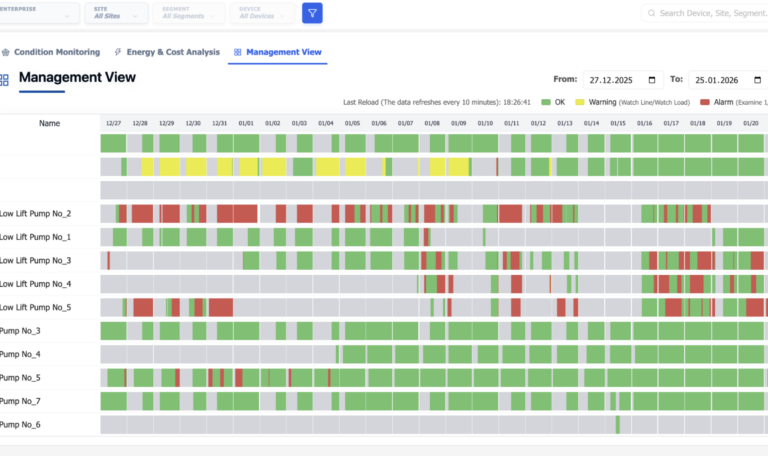The width and height of the screenshot is (768, 456).
Task: Click the Energy & Cost Analysis lightning icon
Action: pos(118,52)
